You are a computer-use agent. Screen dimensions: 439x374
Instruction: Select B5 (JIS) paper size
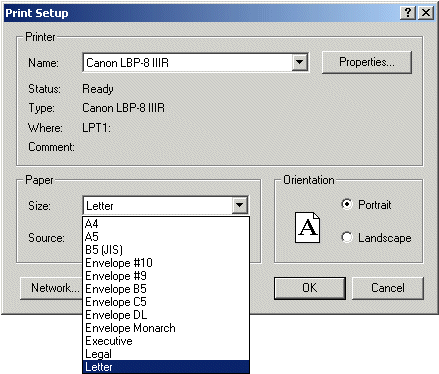pyautogui.click(x=166, y=250)
